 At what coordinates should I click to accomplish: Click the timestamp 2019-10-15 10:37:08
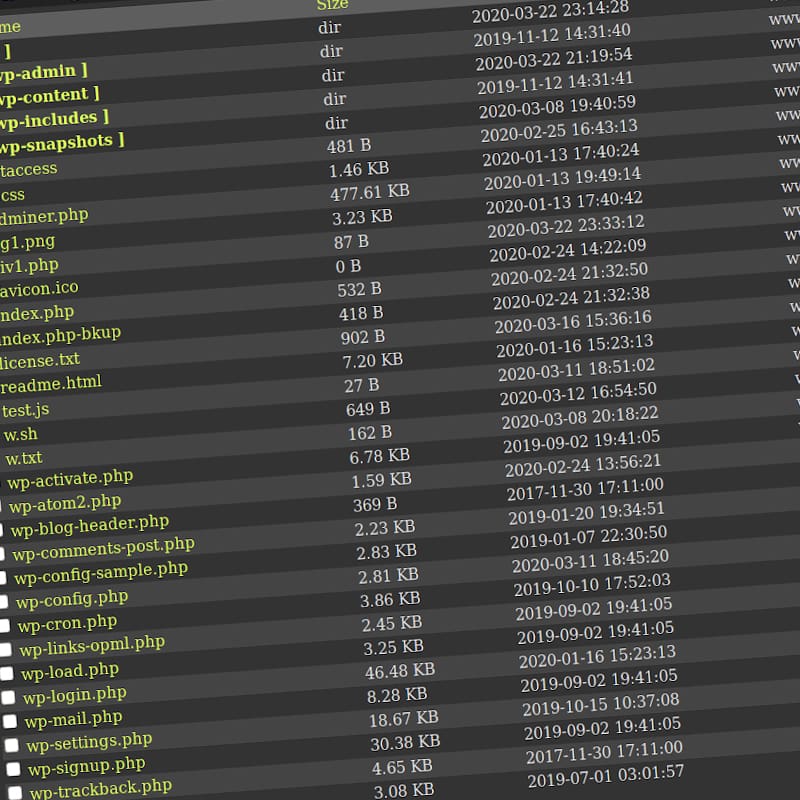pos(601,705)
